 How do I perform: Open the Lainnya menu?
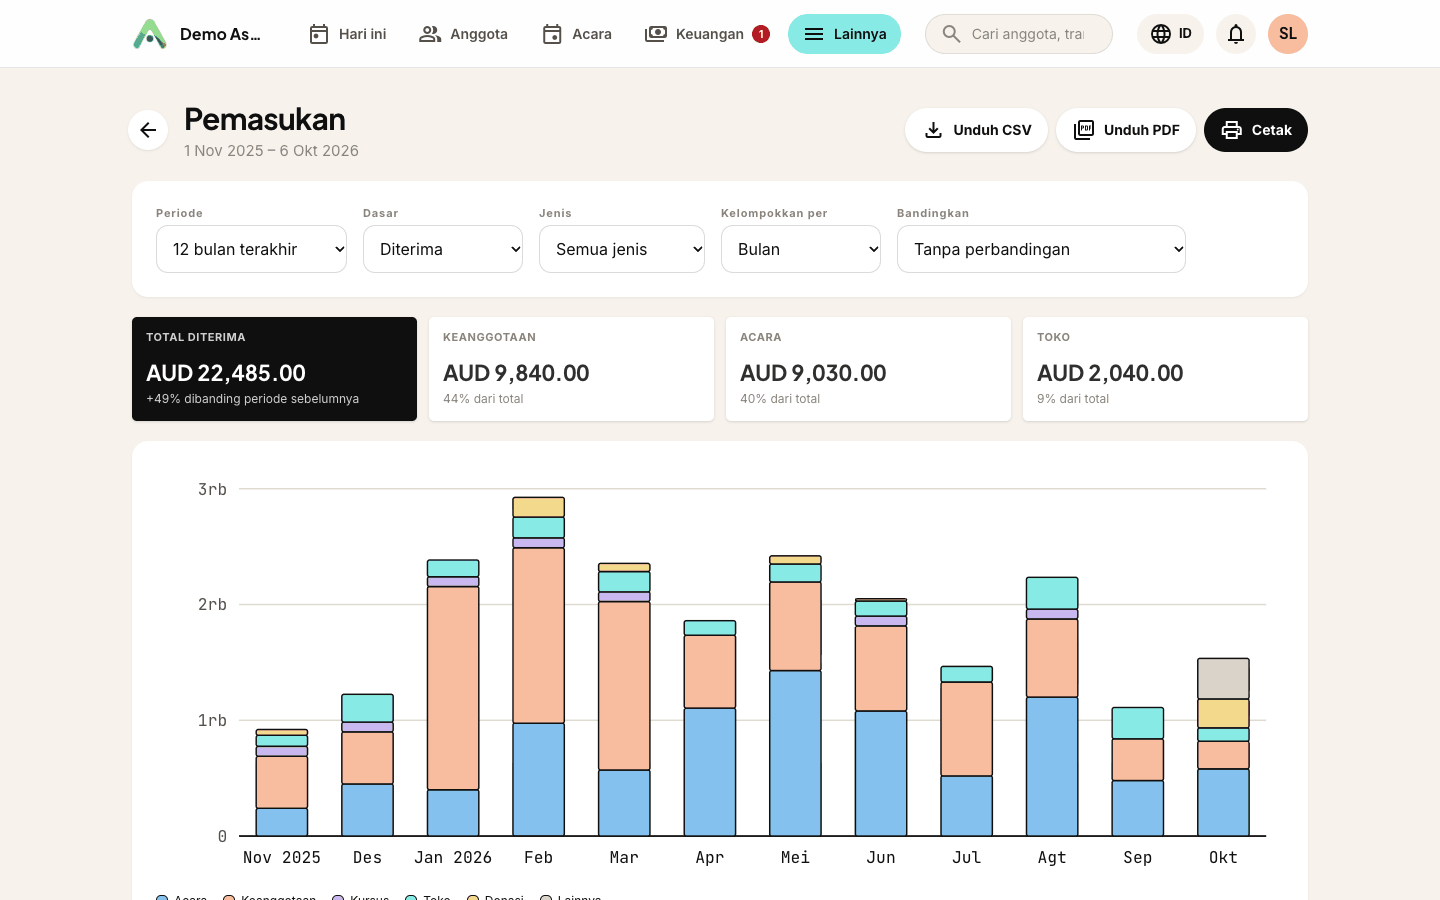tap(844, 34)
